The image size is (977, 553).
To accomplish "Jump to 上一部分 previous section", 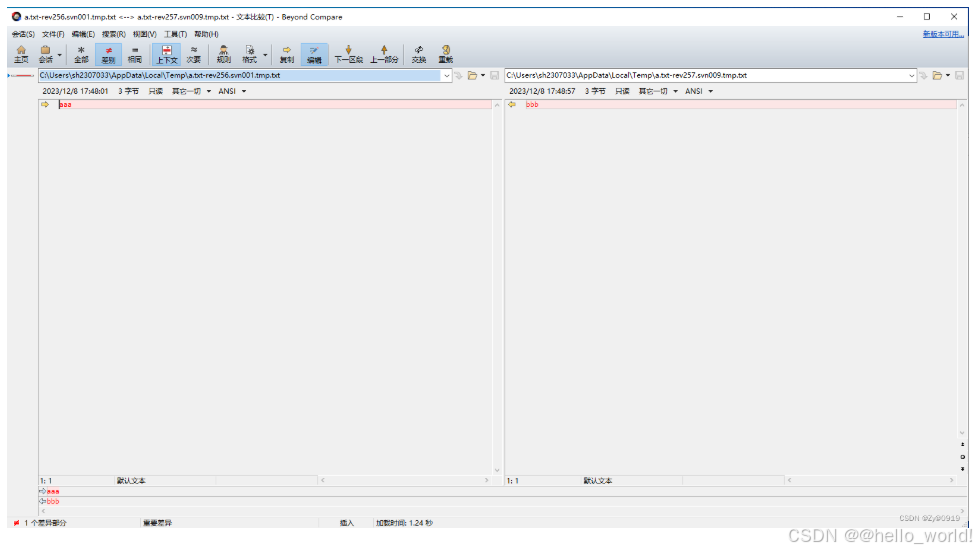I will point(384,54).
